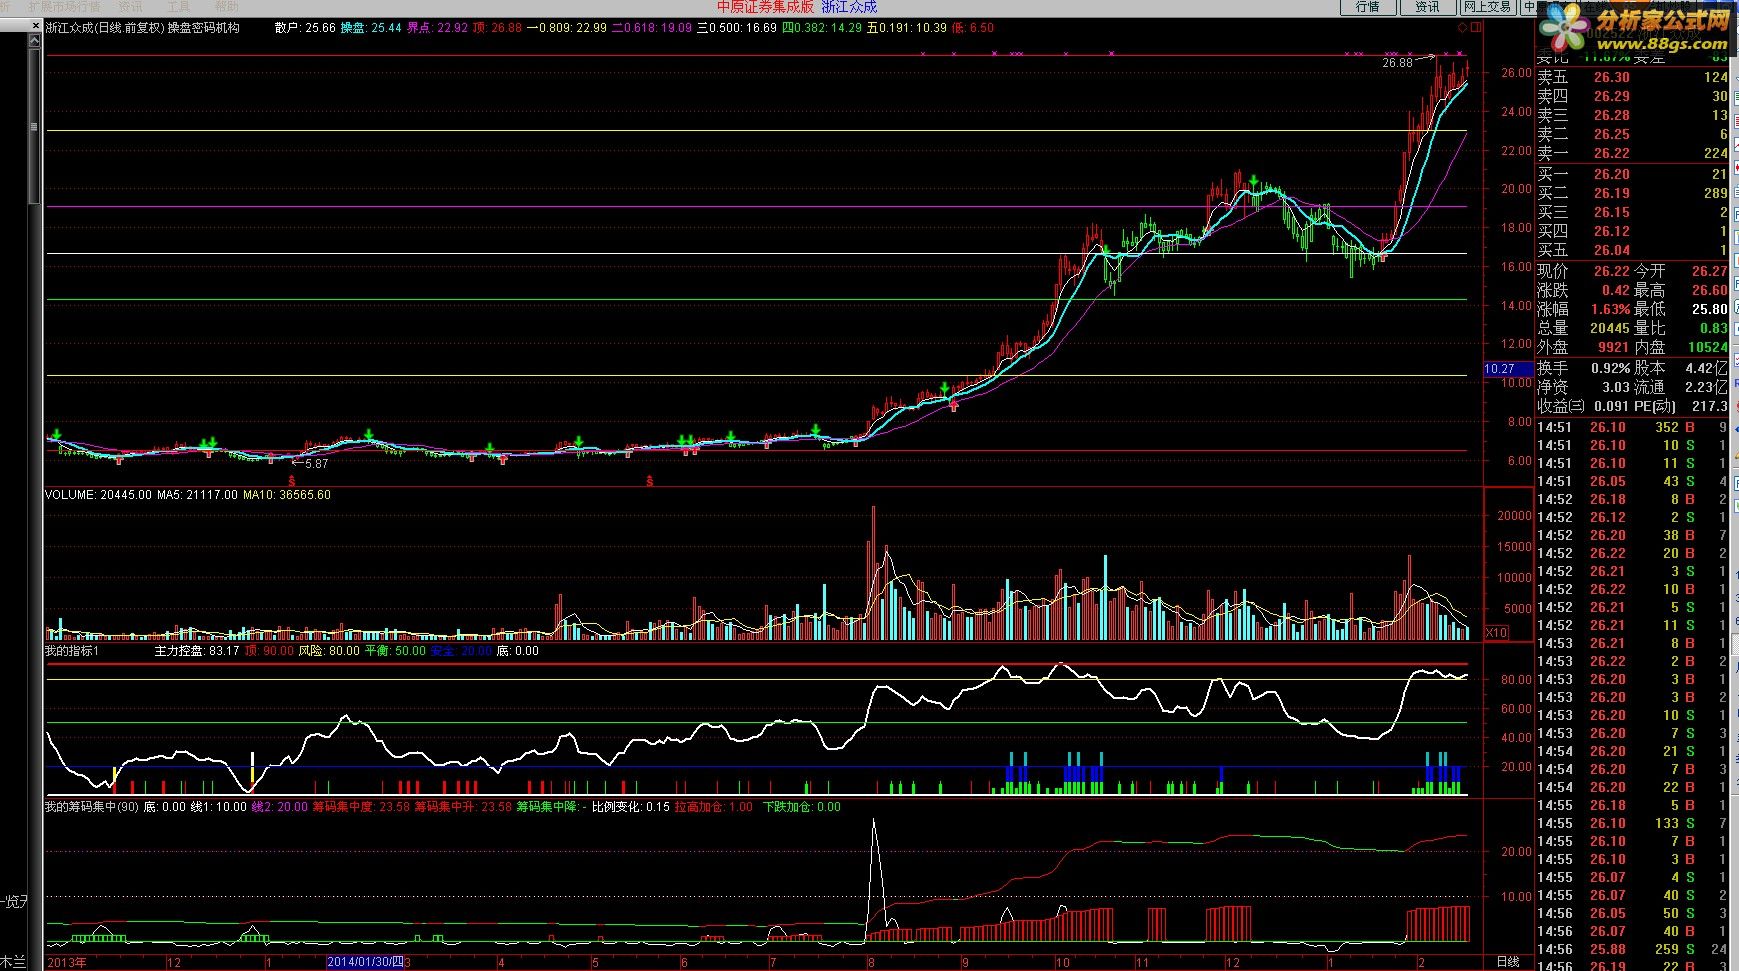The height and width of the screenshot is (971, 1739).
Task: Click the 我的筹码集中(90) indicator title
Action: coord(91,807)
